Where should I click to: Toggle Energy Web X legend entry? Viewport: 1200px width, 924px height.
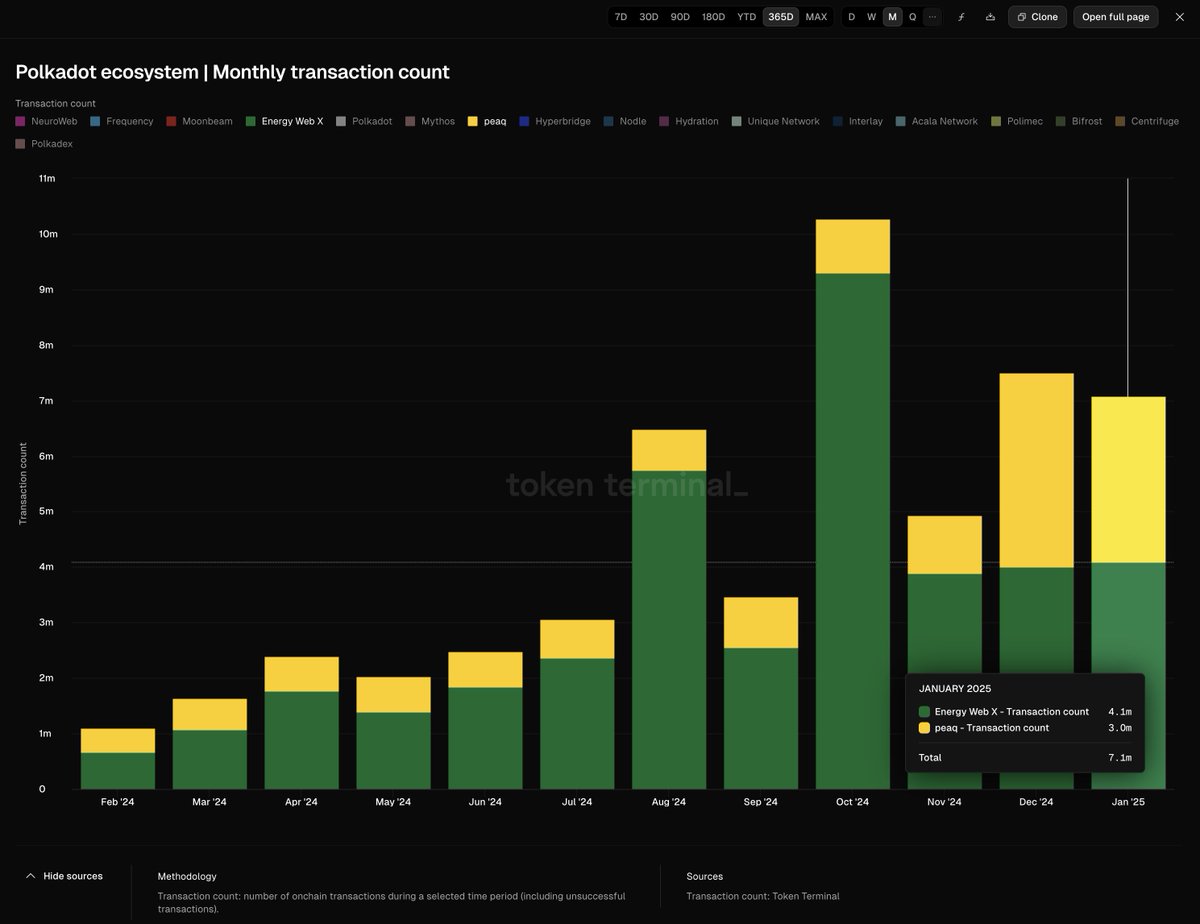(284, 121)
